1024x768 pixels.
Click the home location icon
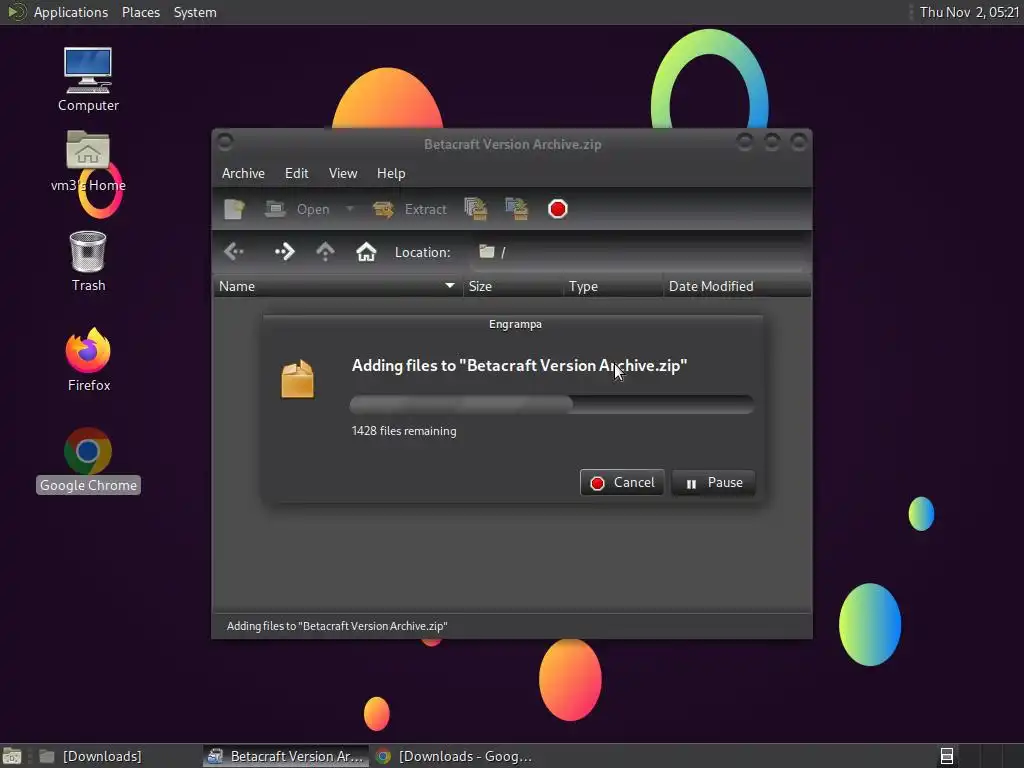(x=366, y=251)
